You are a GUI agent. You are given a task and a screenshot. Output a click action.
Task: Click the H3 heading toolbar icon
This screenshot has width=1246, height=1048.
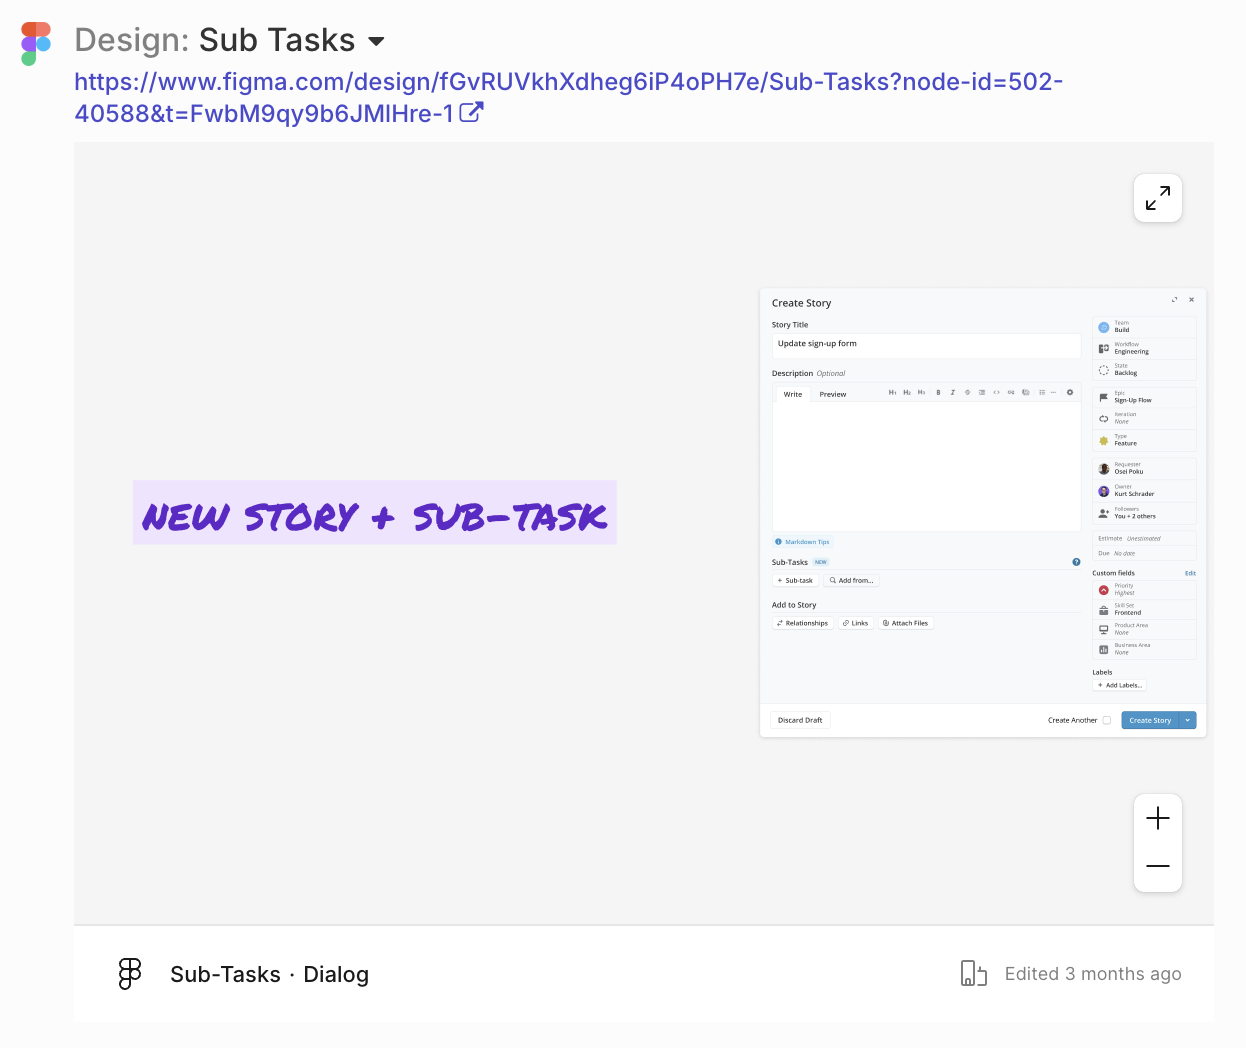(921, 392)
